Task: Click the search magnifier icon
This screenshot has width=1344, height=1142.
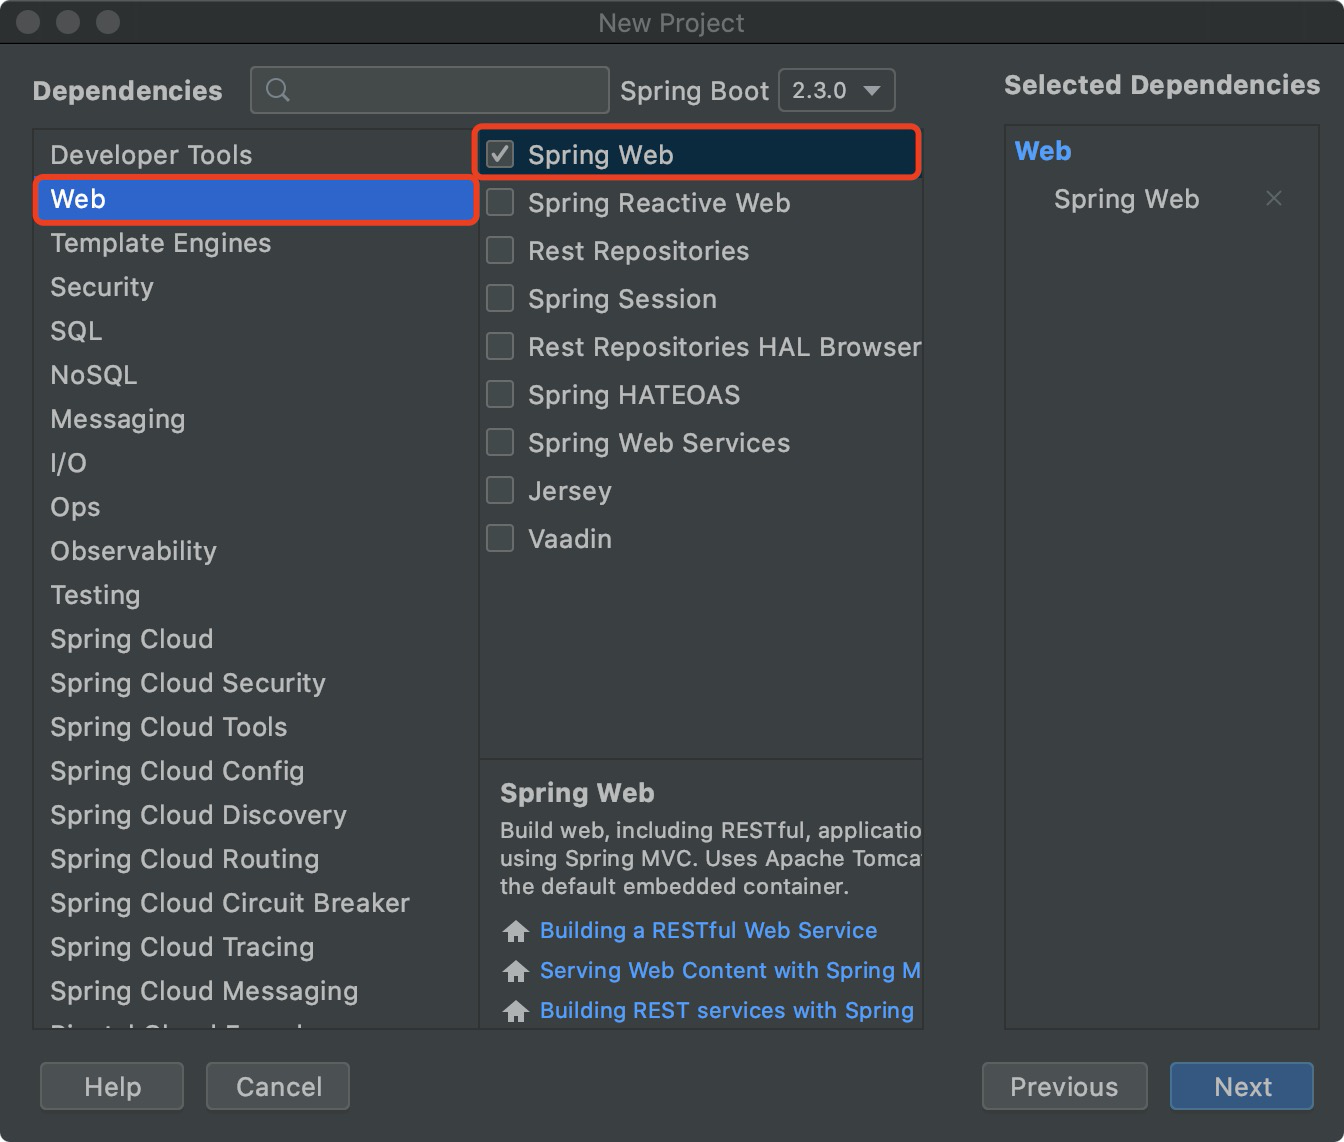Action: click(278, 90)
